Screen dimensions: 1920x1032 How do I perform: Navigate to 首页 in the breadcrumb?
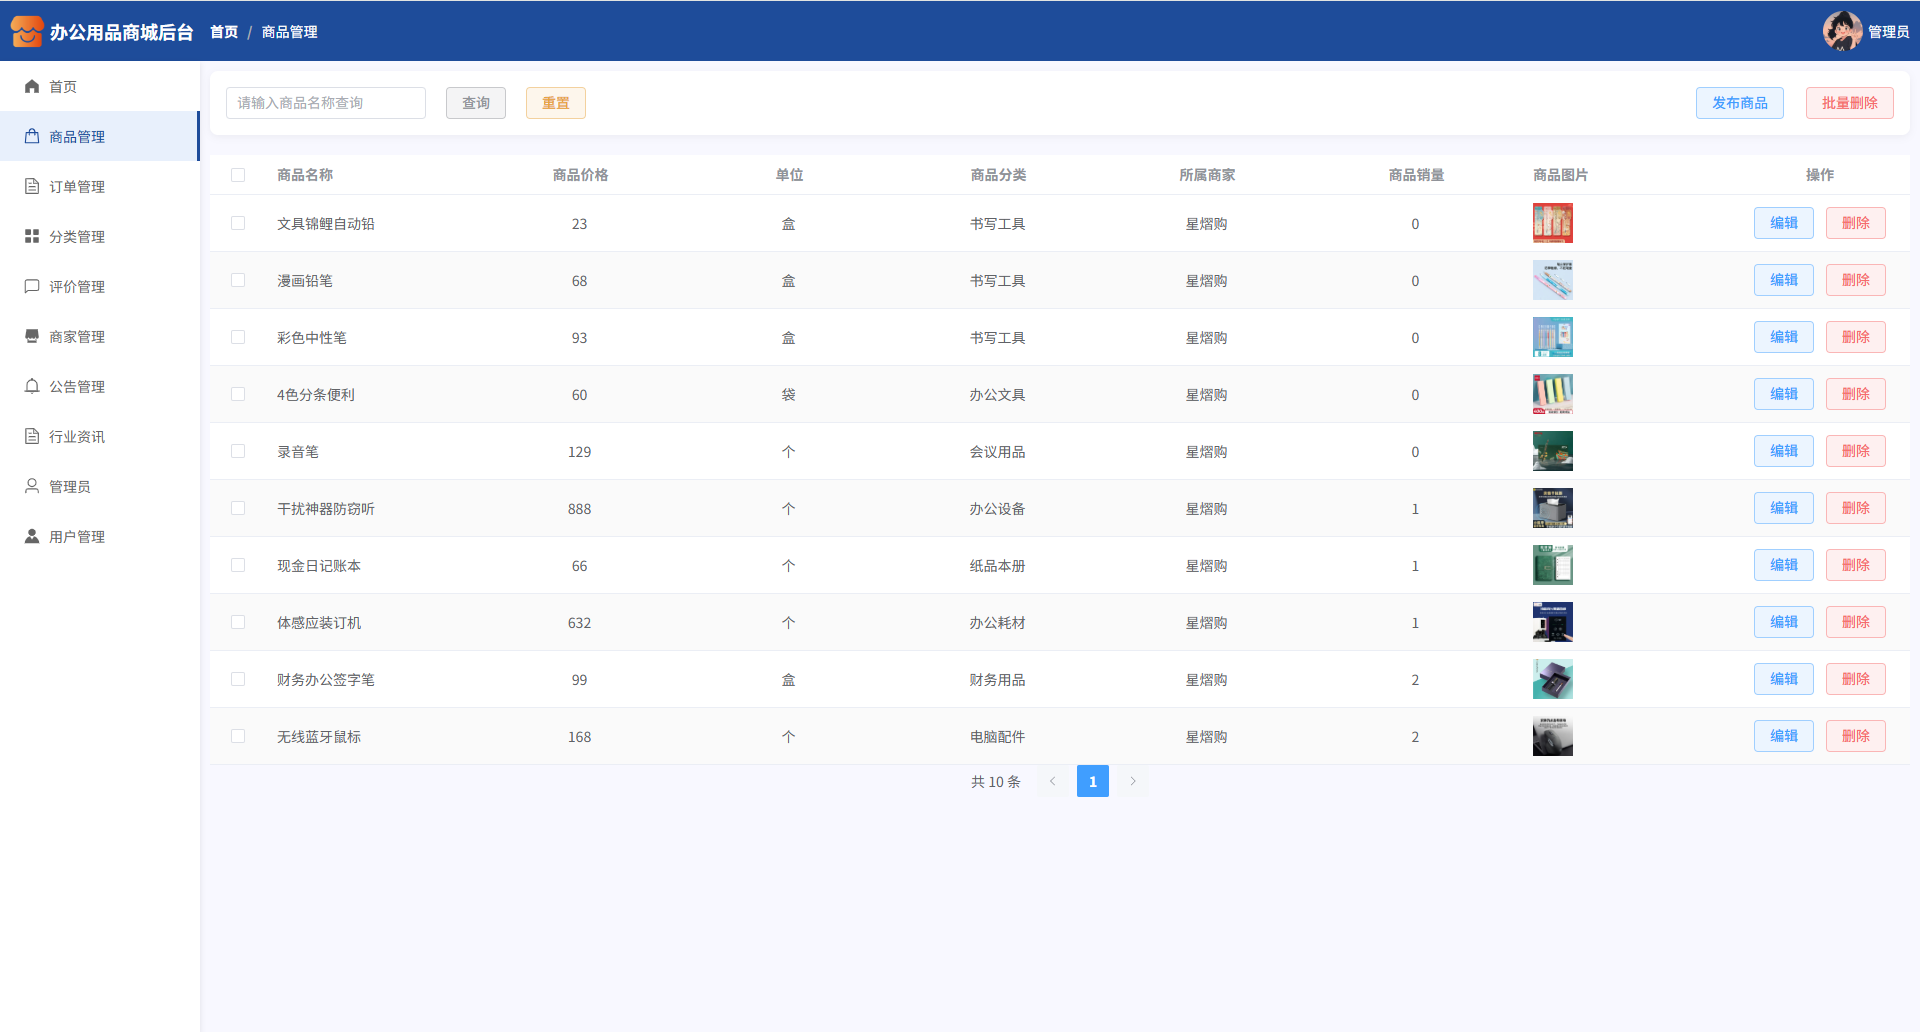(x=224, y=32)
